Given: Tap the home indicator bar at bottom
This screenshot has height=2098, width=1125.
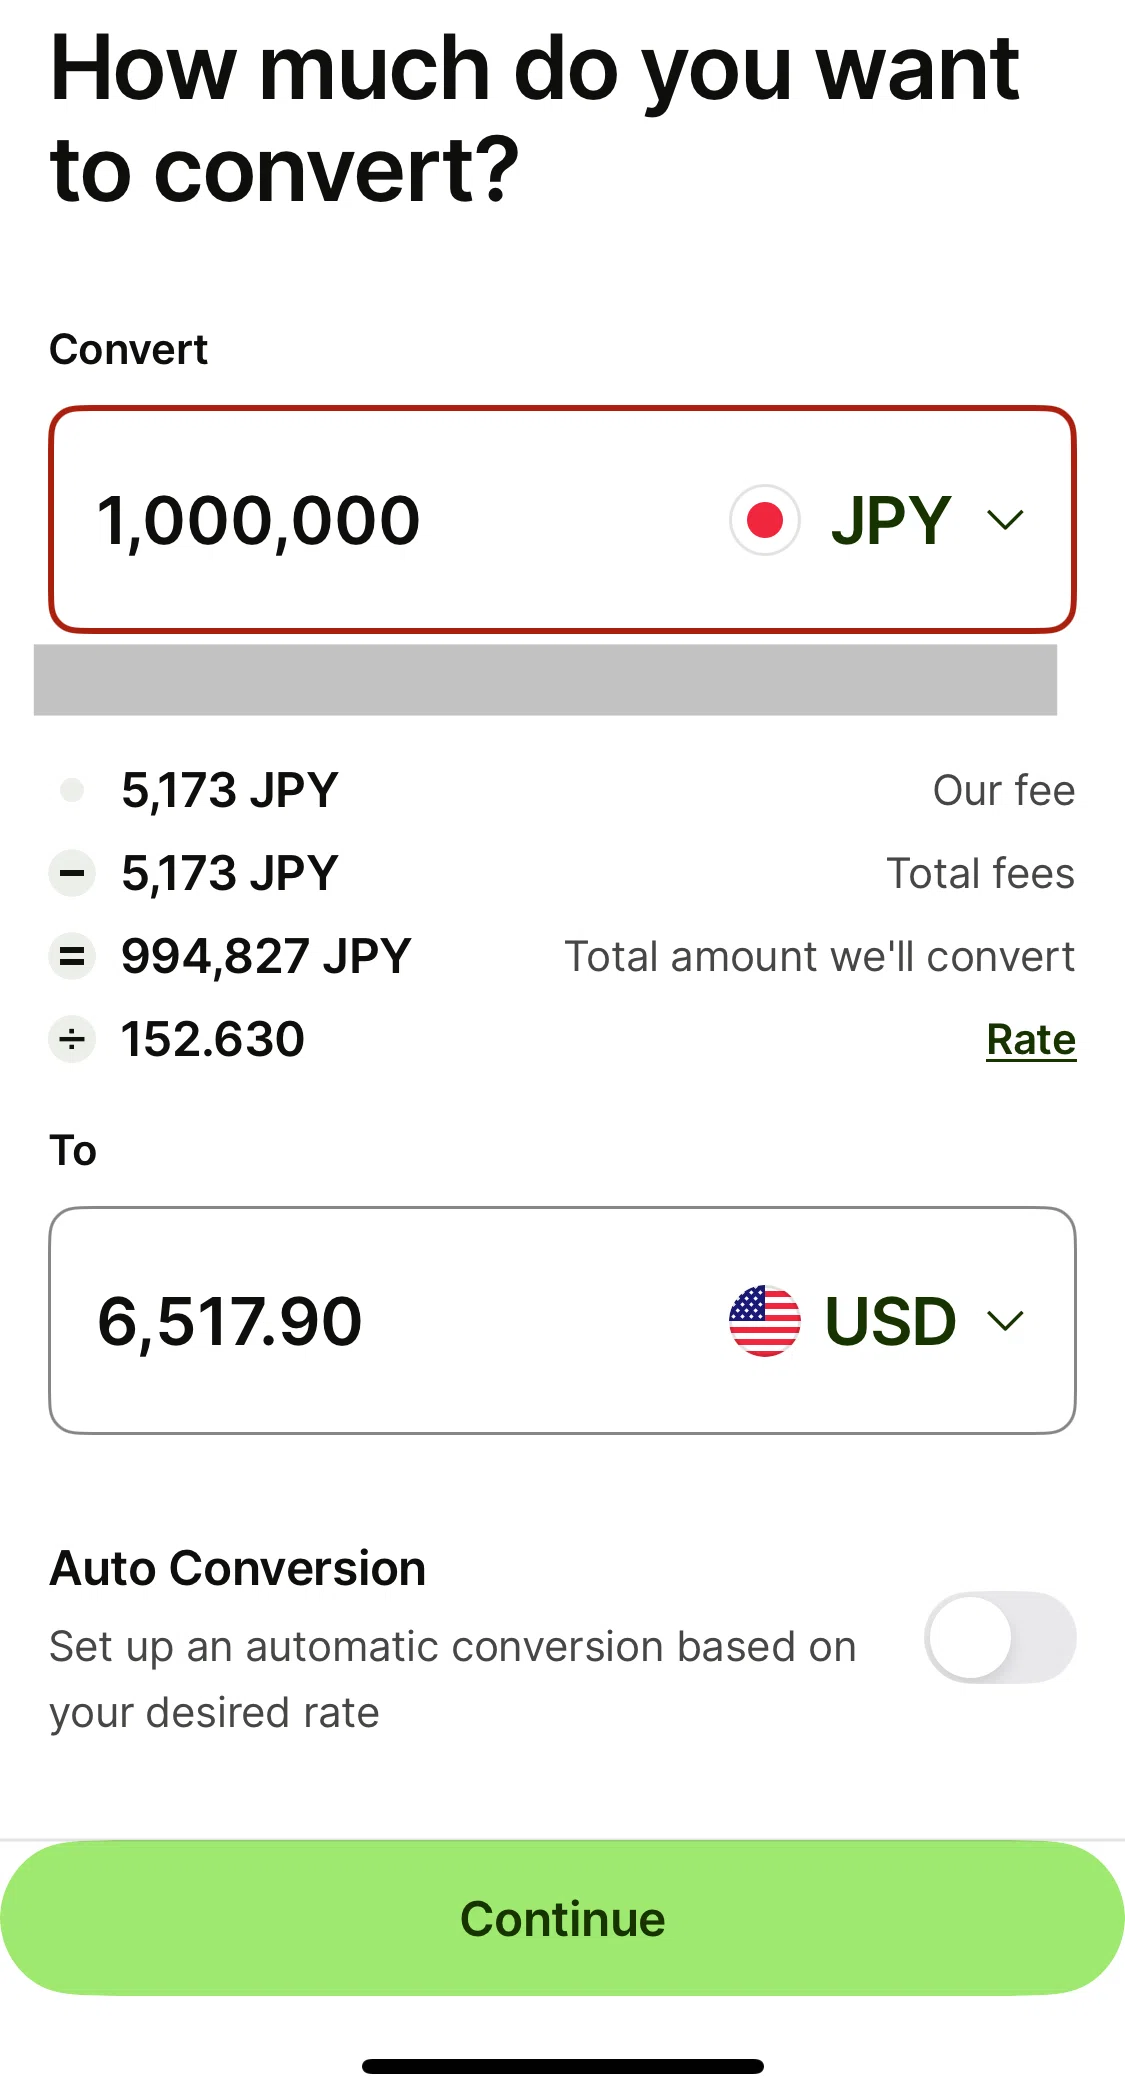Looking at the screenshot, I should point(562,2066).
